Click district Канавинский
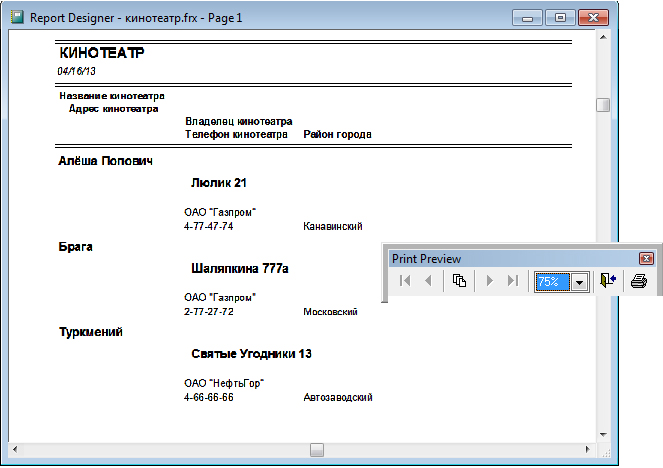Viewport: 663px width, 468px height. pyautogui.click(x=333, y=226)
